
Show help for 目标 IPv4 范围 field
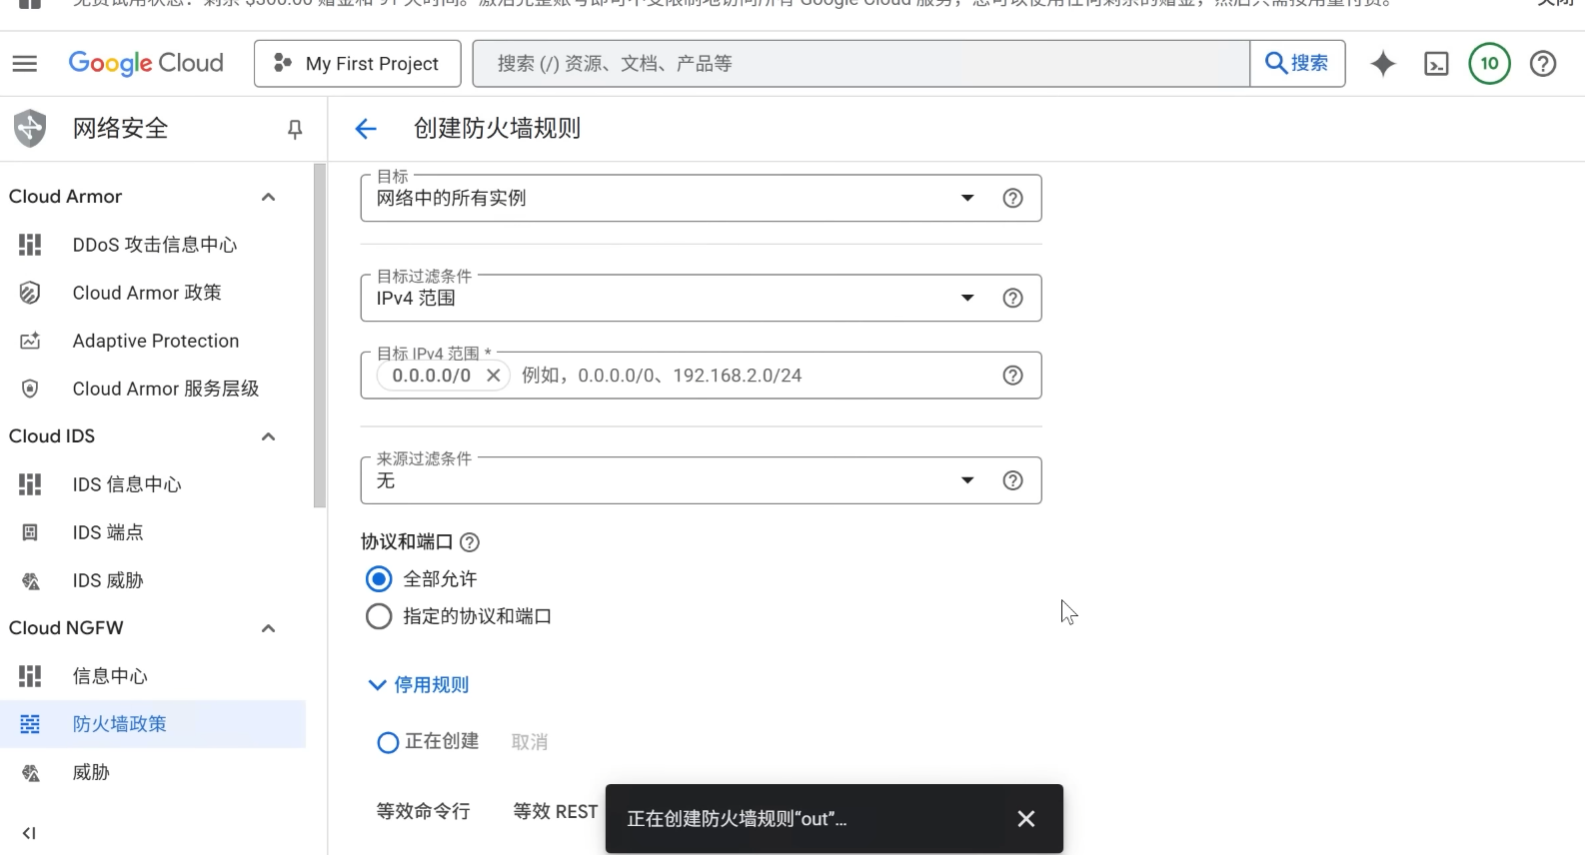tap(1012, 375)
